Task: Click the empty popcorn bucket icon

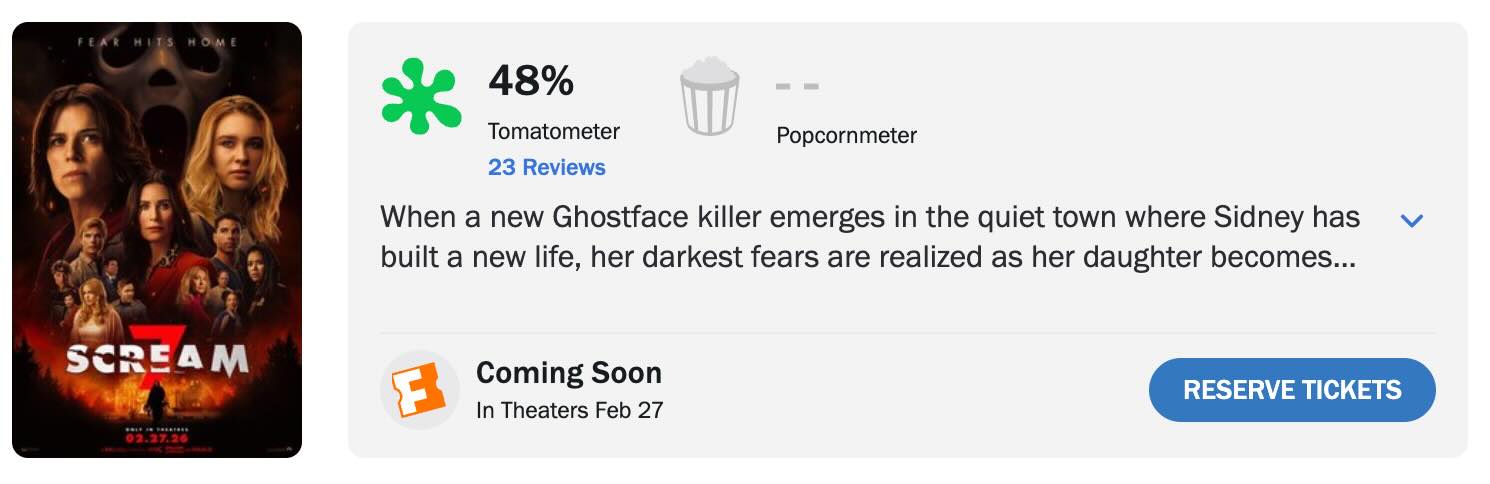Action: [710, 97]
